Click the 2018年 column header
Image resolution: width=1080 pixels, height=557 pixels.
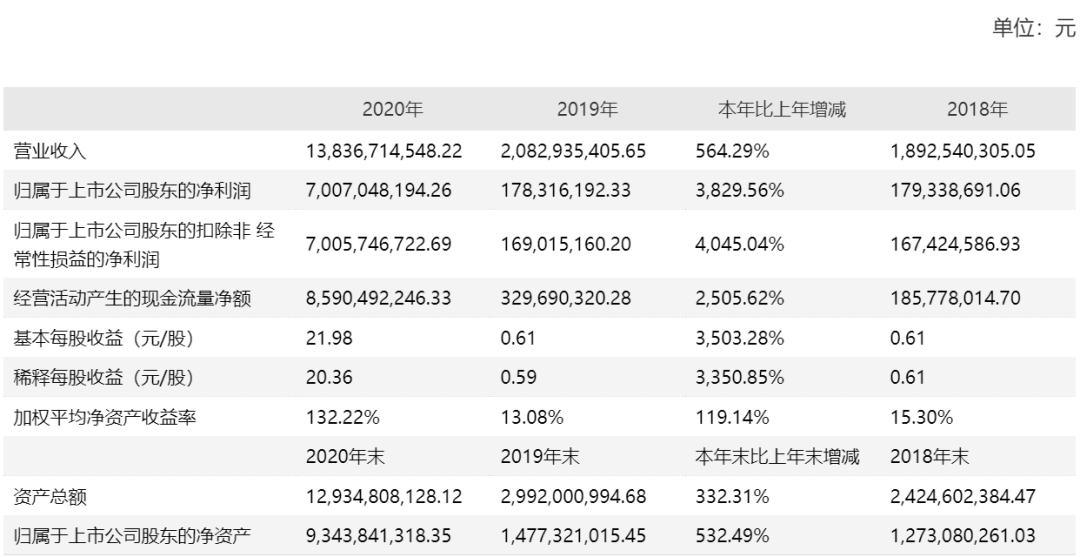[977, 111]
